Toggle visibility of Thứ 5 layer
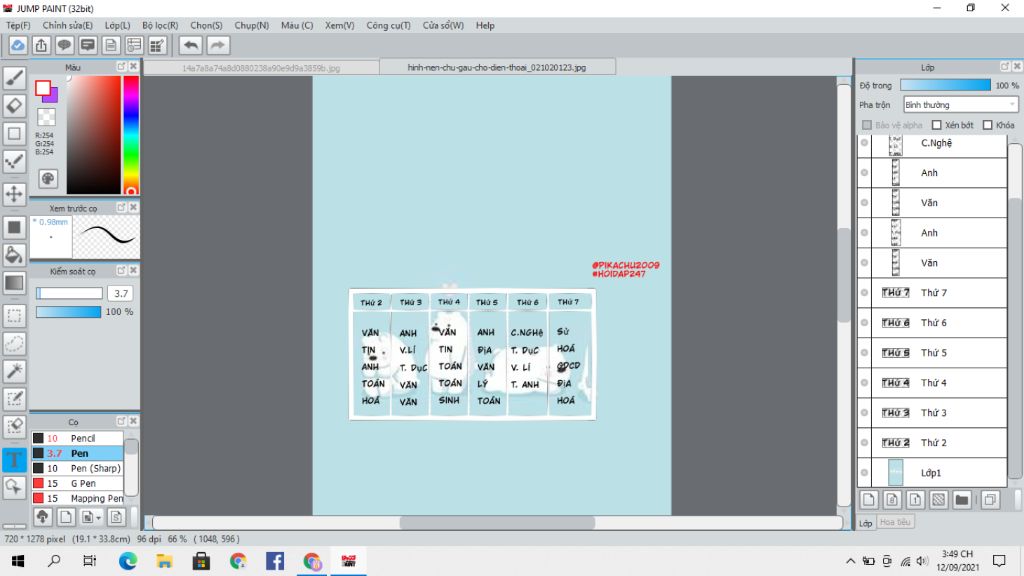This screenshot has width=1024, height=576. 865,353
